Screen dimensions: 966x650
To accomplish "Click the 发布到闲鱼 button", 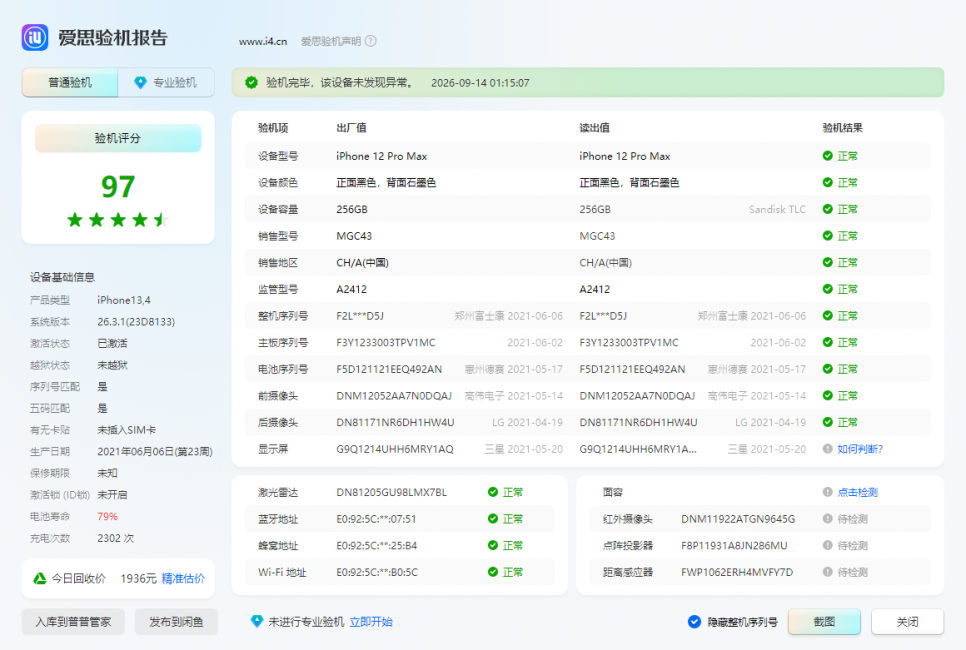I will [x=176, y=622].
